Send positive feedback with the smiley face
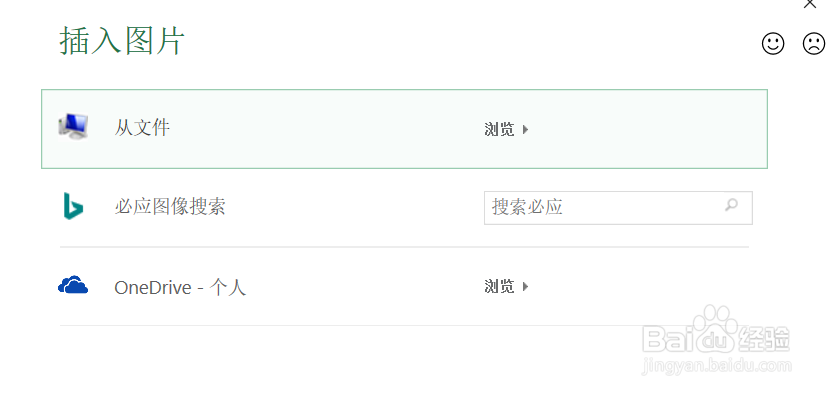This screenshot has height=394, width=837. pos(772,44)
